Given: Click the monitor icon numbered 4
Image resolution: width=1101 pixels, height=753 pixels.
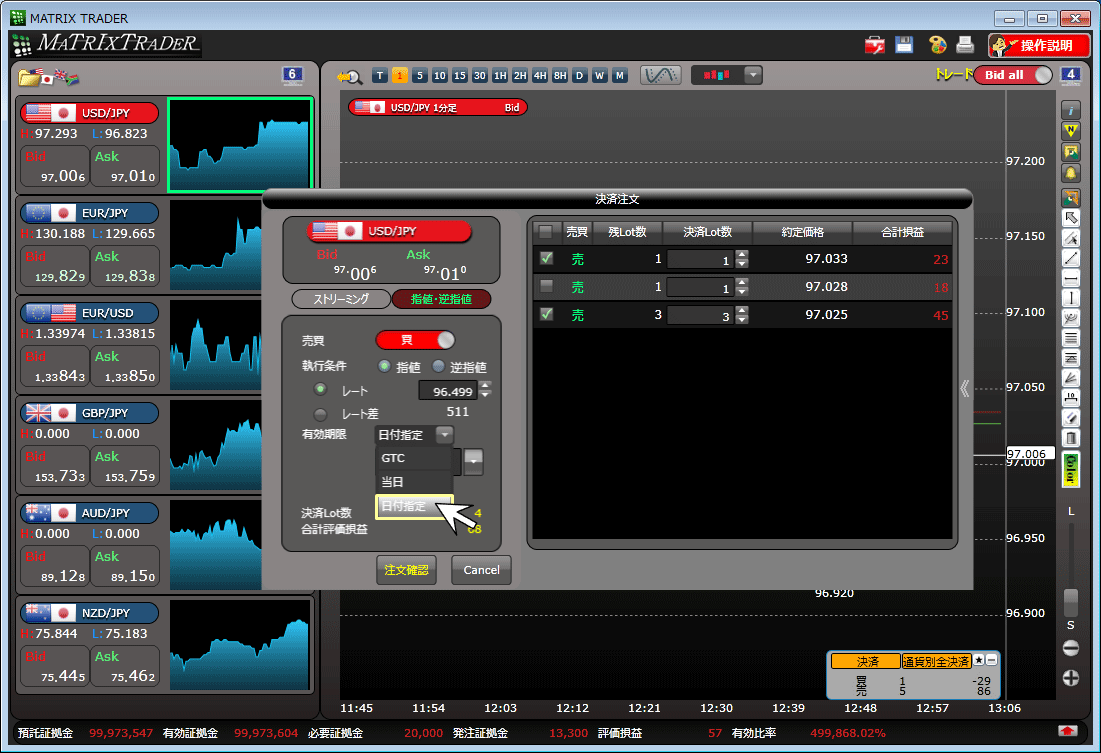Looking at the screenshot, I should coord(1069,75).
